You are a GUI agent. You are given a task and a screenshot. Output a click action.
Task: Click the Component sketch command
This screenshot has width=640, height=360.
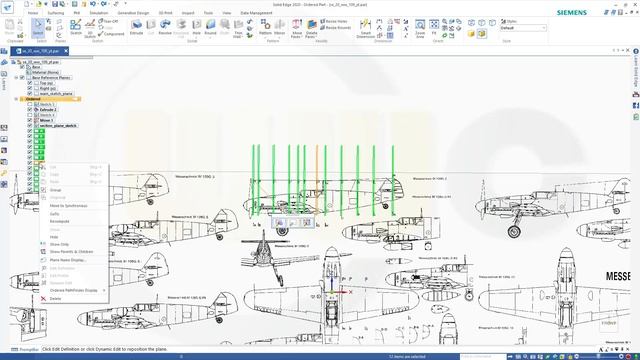coord(111,34)
